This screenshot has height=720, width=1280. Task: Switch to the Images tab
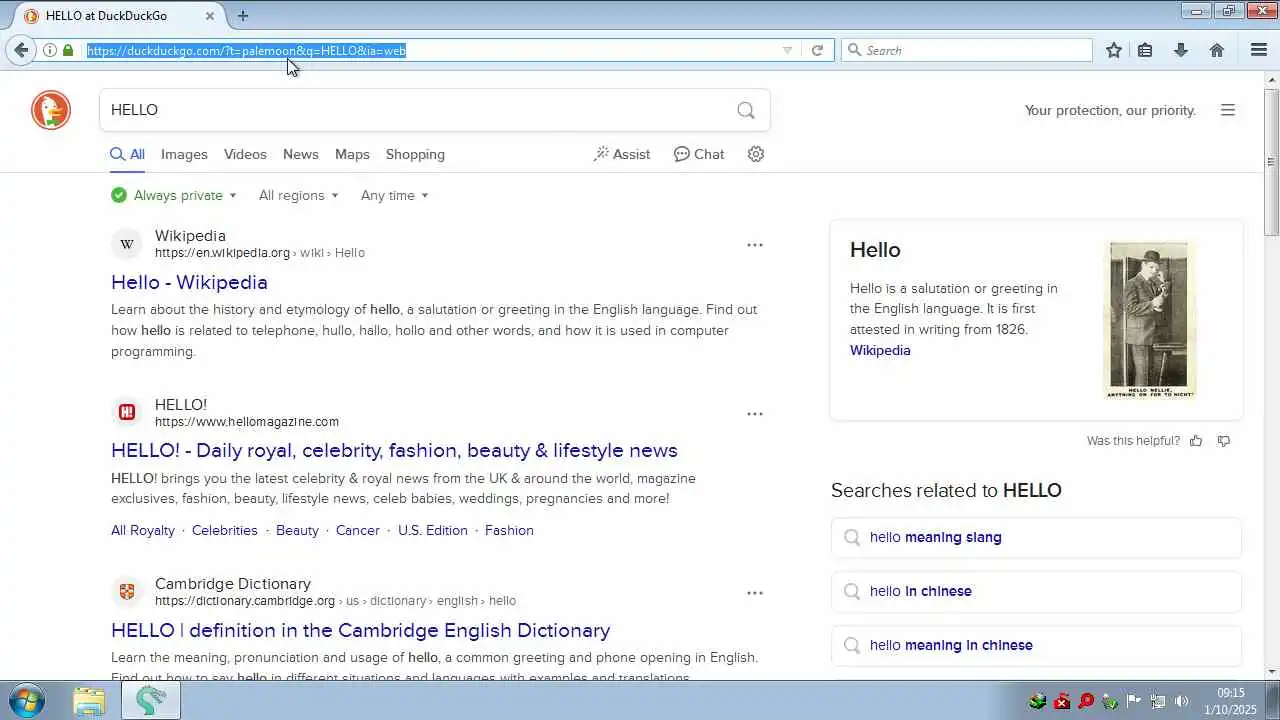tap(184, 154)
